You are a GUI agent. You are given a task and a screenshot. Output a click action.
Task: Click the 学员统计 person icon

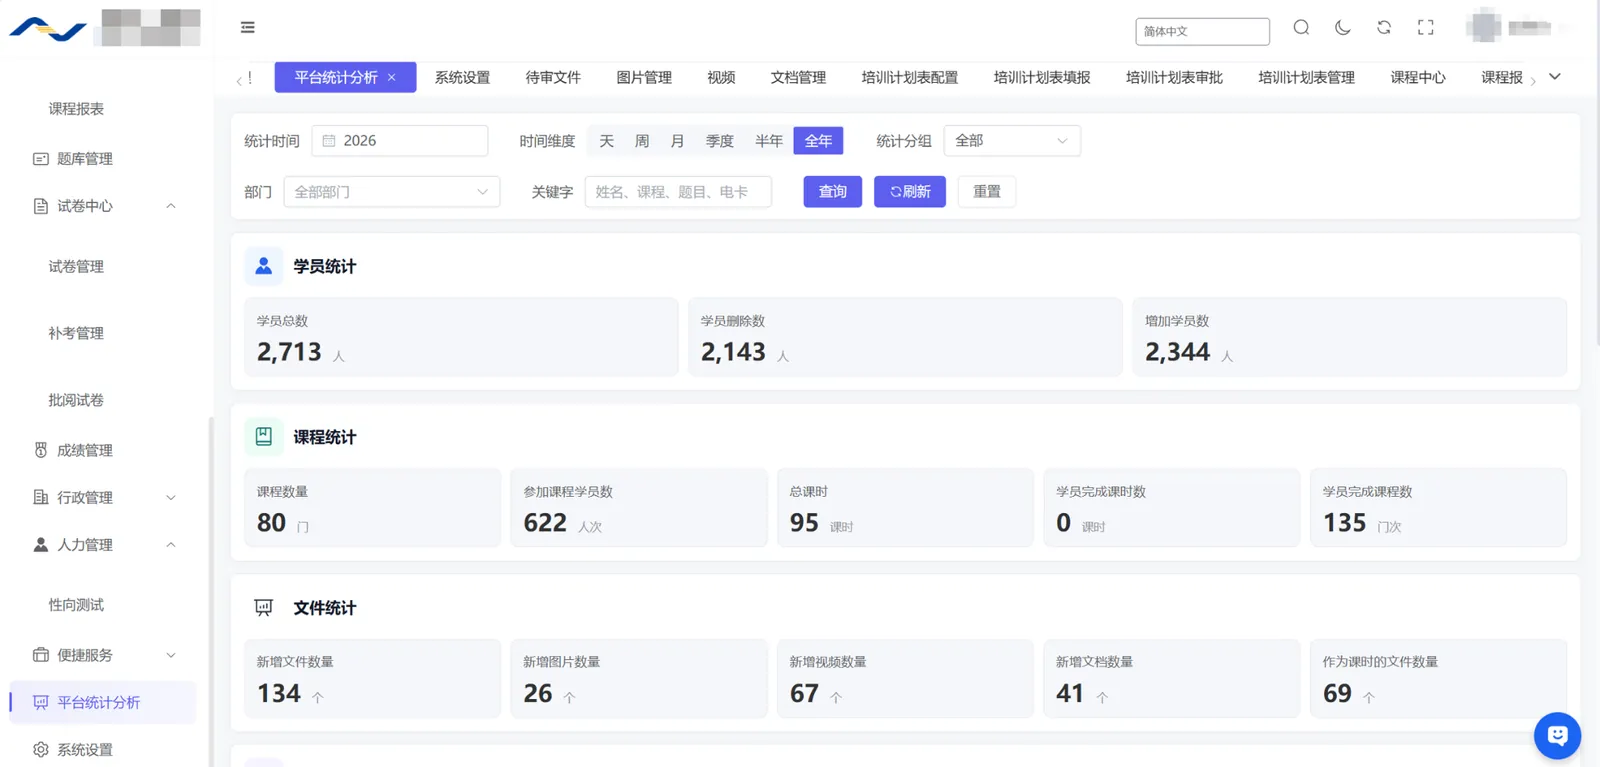coord(264,266)
